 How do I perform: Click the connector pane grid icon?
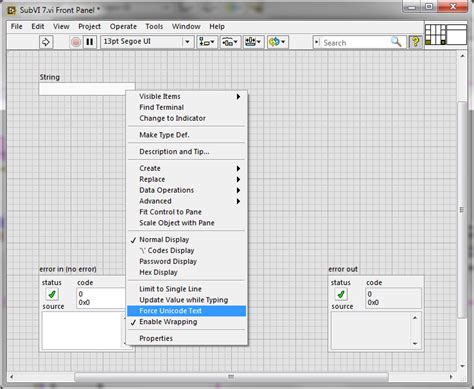point(435,34)
